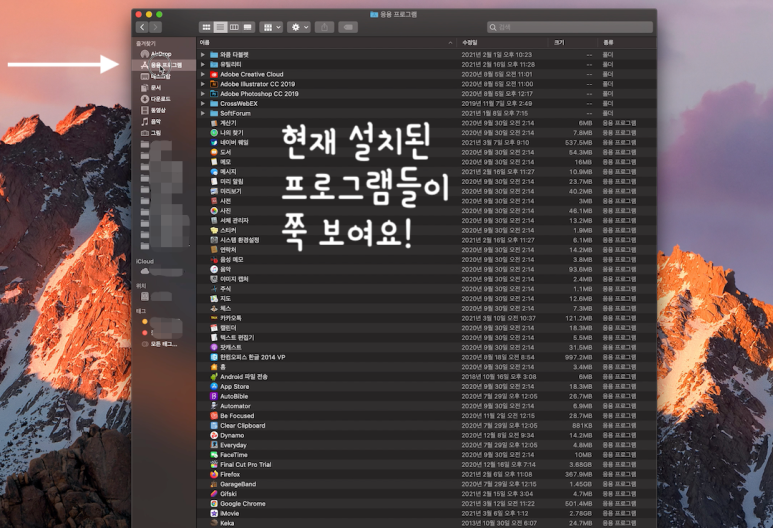
Task: Select the 네이버 웨일 browser app
Action: click(x=229, y=142)
